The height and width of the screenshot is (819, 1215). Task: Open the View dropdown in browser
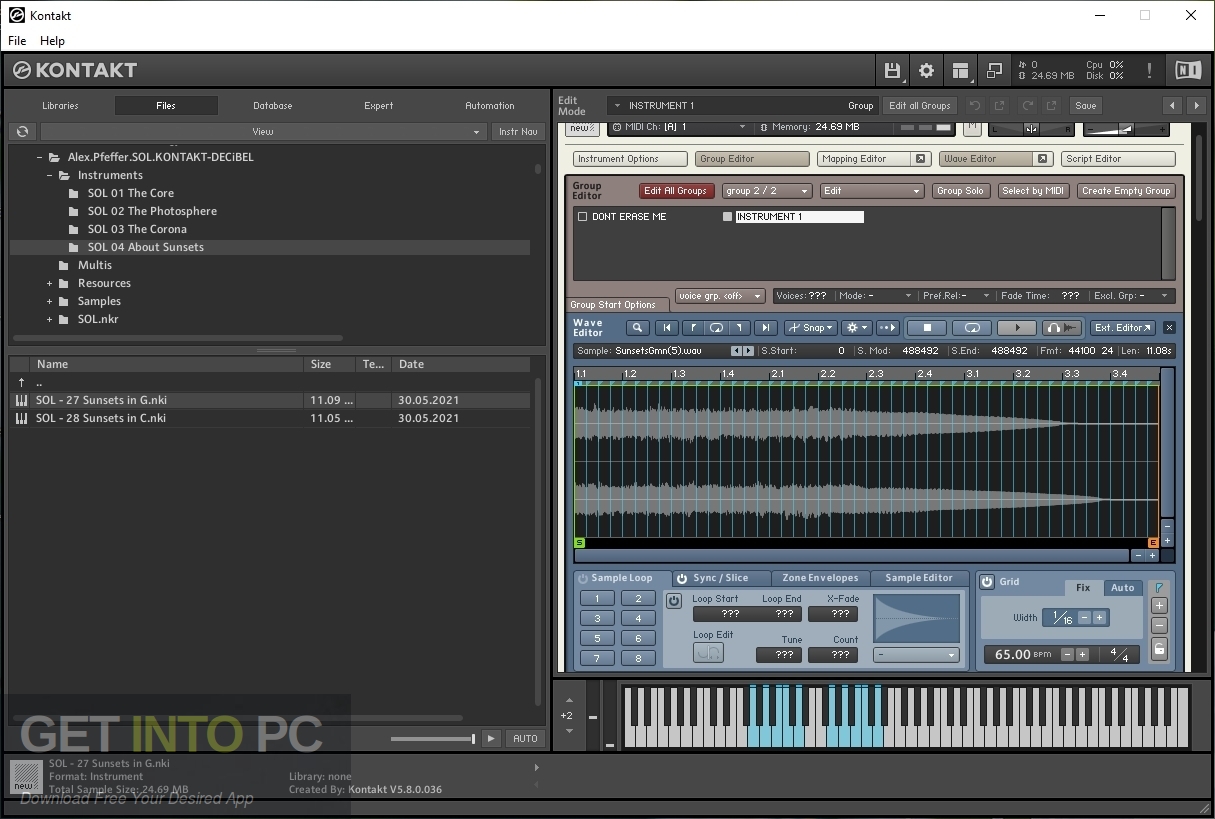click(x=262, y=131)
